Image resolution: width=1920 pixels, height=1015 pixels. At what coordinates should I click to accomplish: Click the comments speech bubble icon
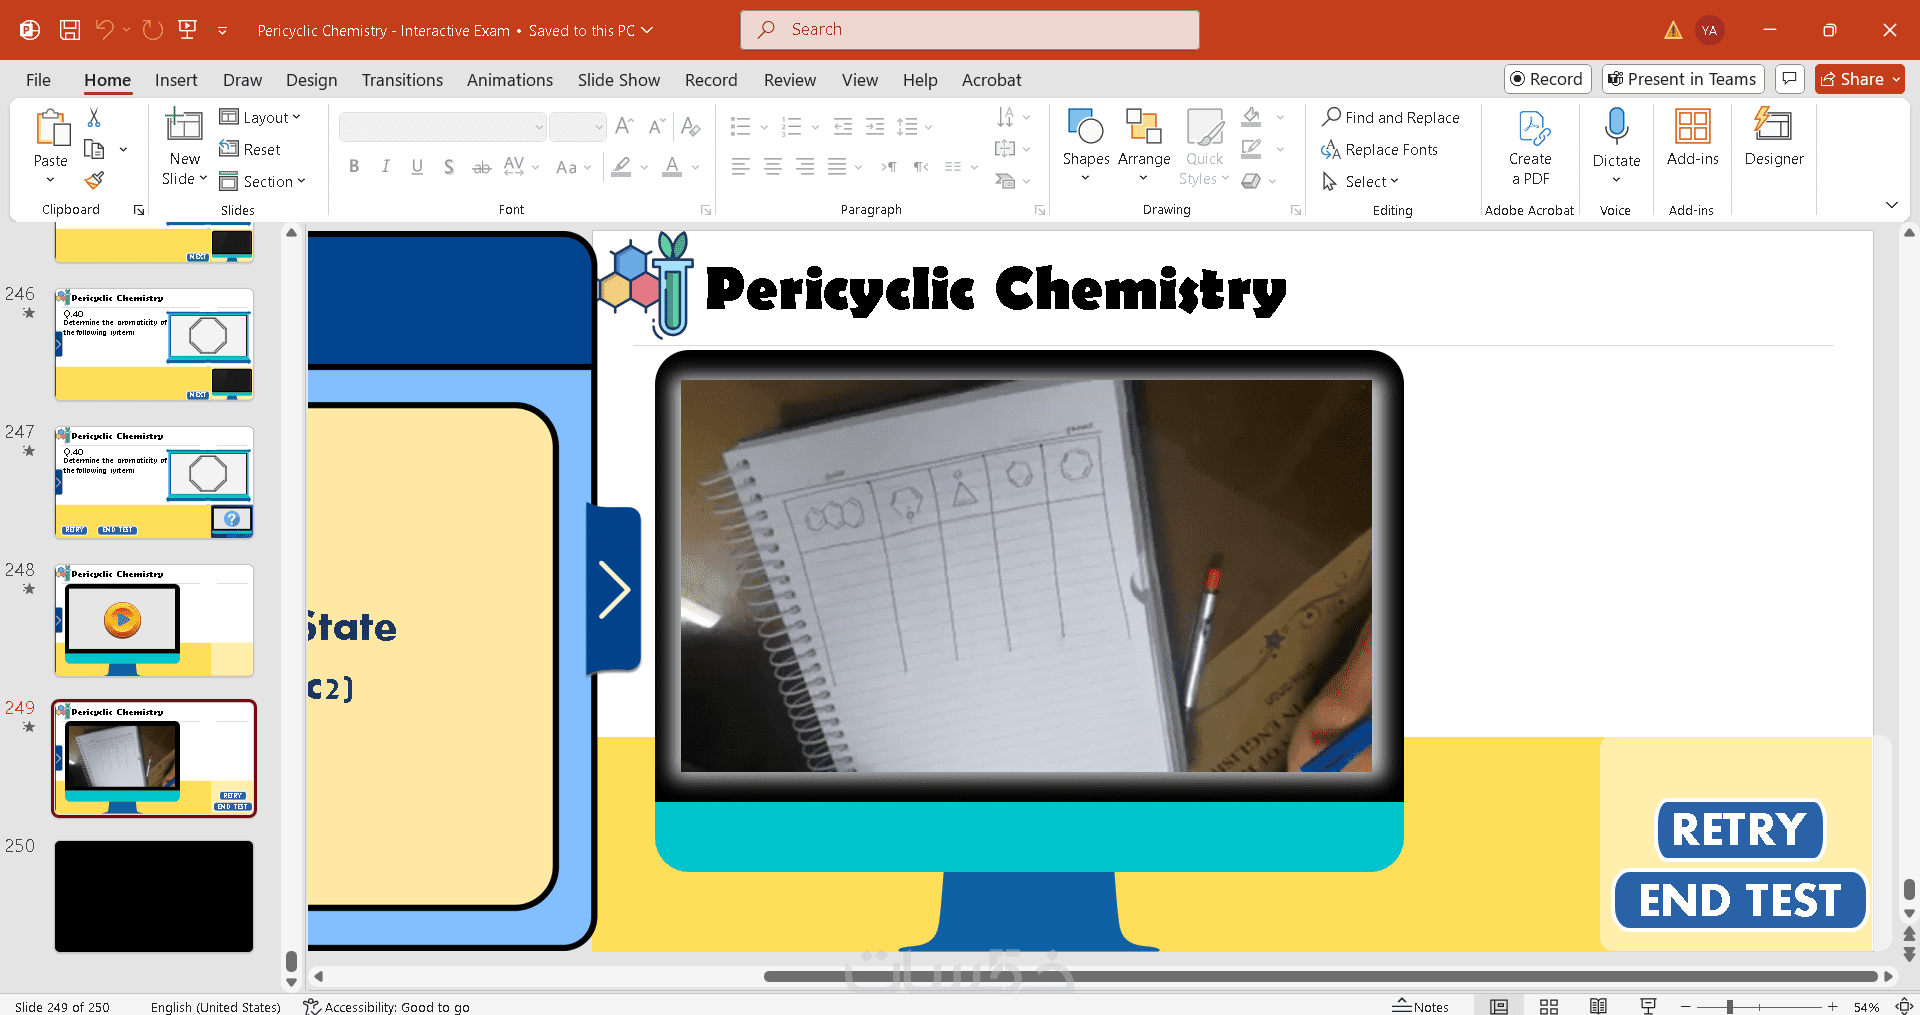(1790, 79)
